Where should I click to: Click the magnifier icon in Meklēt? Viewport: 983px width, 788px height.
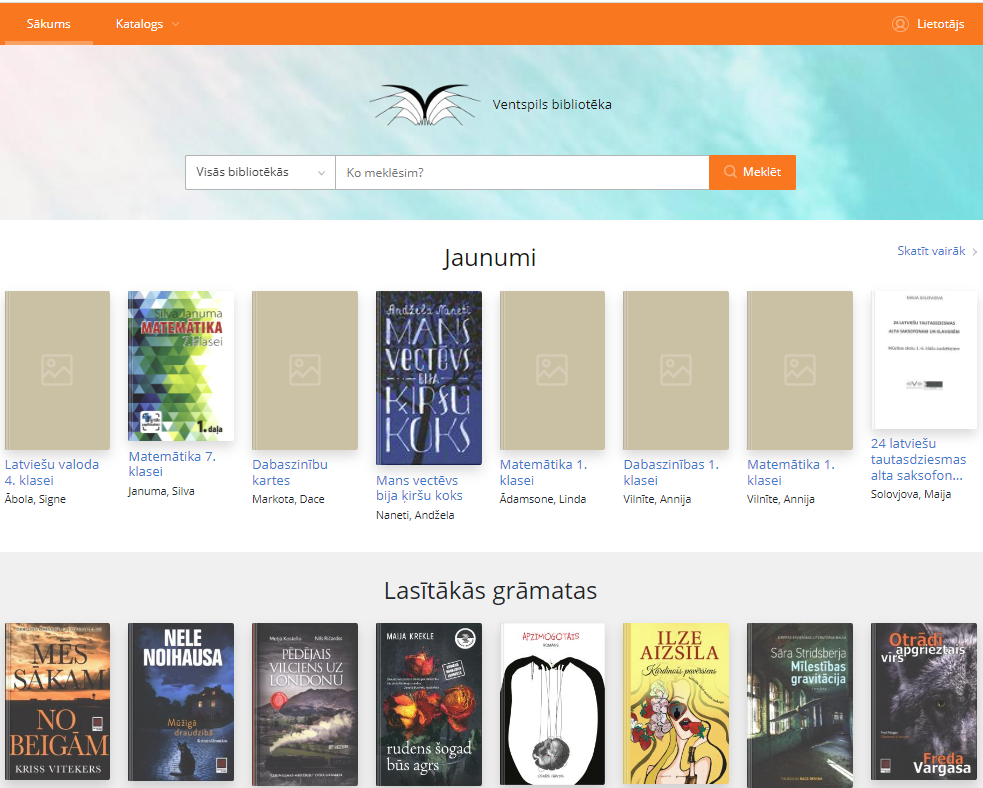pos(730,172)
